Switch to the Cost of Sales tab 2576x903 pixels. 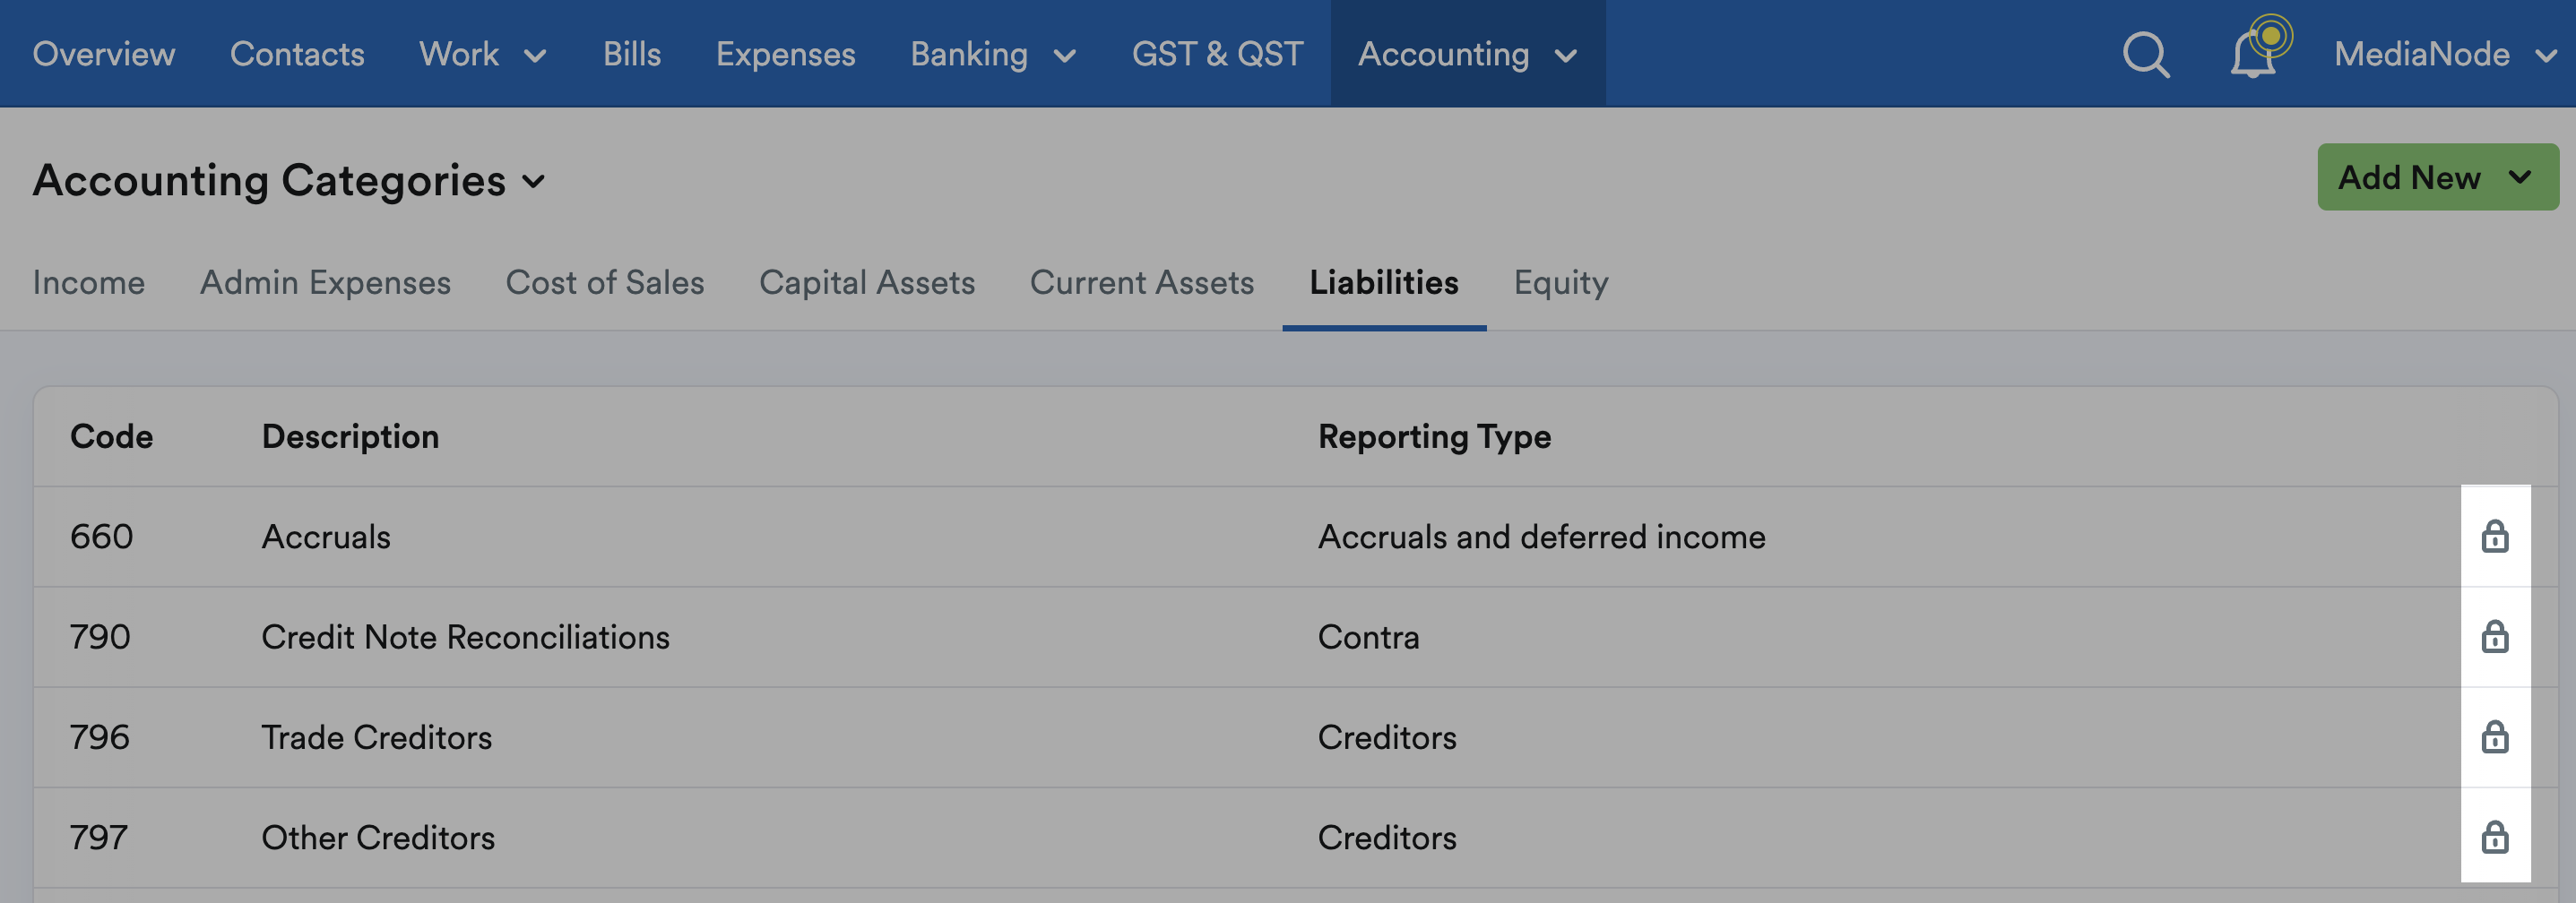click(605, 282)
